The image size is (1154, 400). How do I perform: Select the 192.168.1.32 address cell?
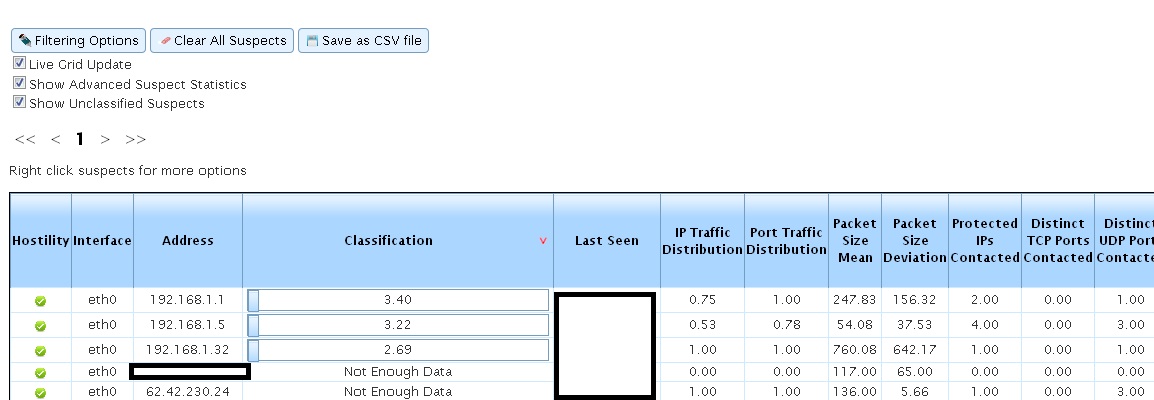click(188, 350)
